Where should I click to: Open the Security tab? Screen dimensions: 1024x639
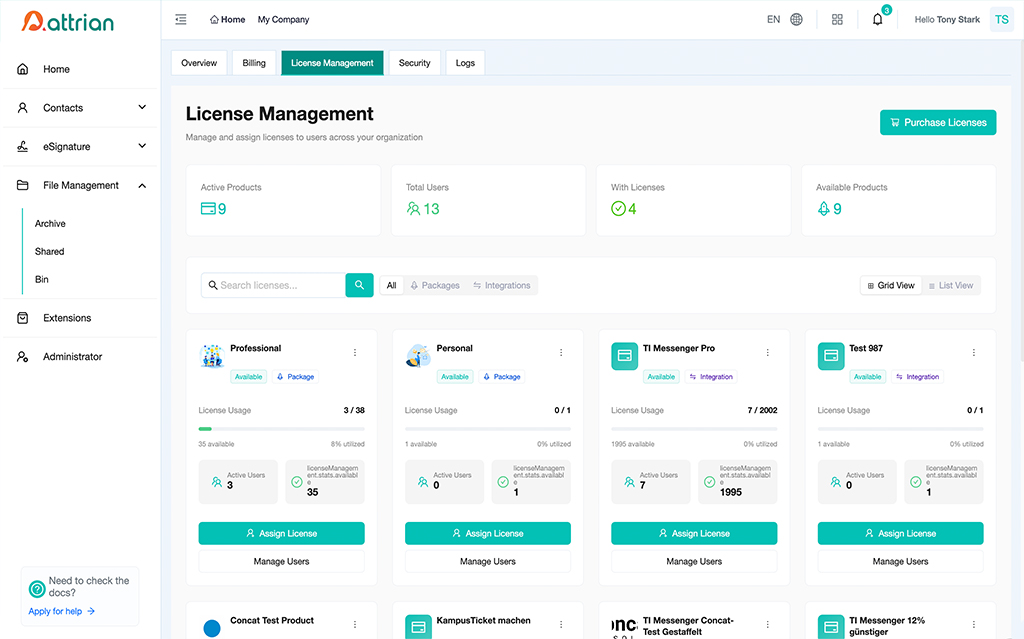click(414, 63)
